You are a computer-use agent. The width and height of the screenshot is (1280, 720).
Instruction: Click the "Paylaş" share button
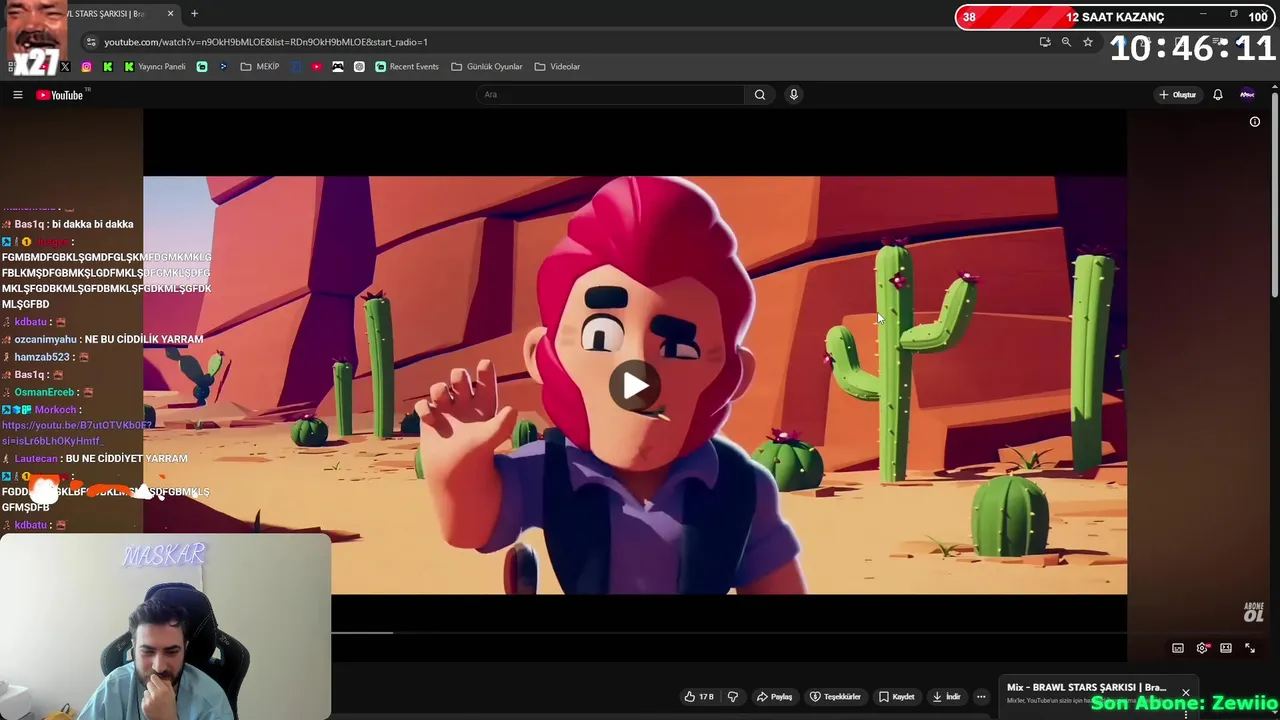tap(775, 697)
